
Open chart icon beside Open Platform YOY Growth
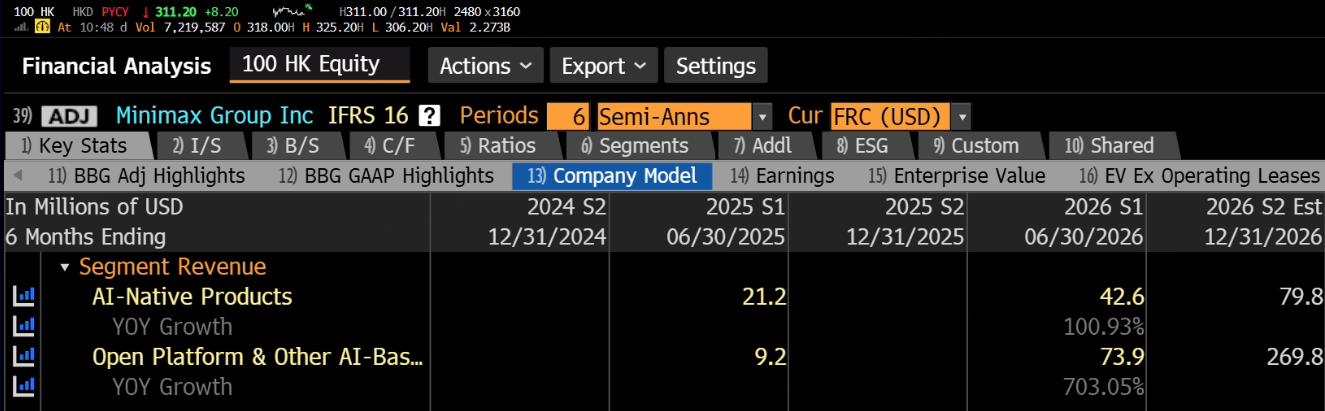(23, 387)
